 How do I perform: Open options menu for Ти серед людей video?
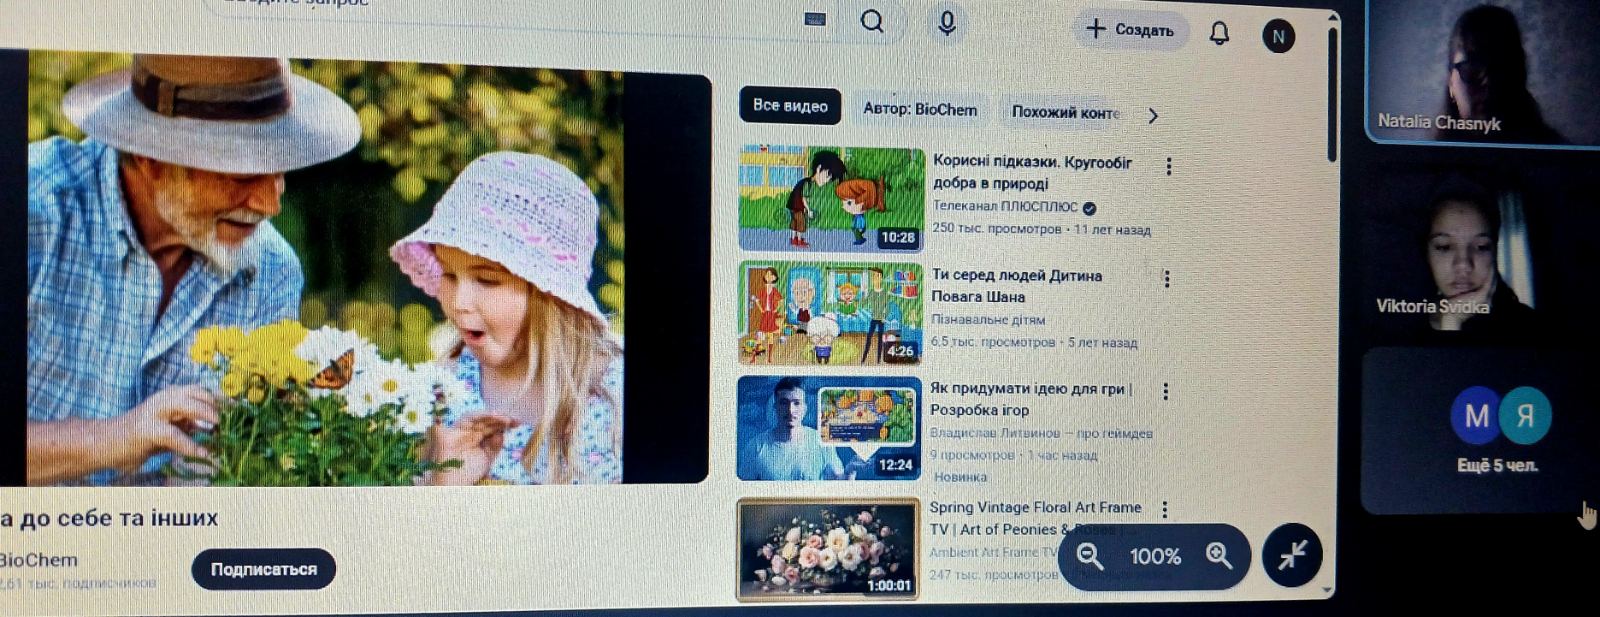point(1166,279)
